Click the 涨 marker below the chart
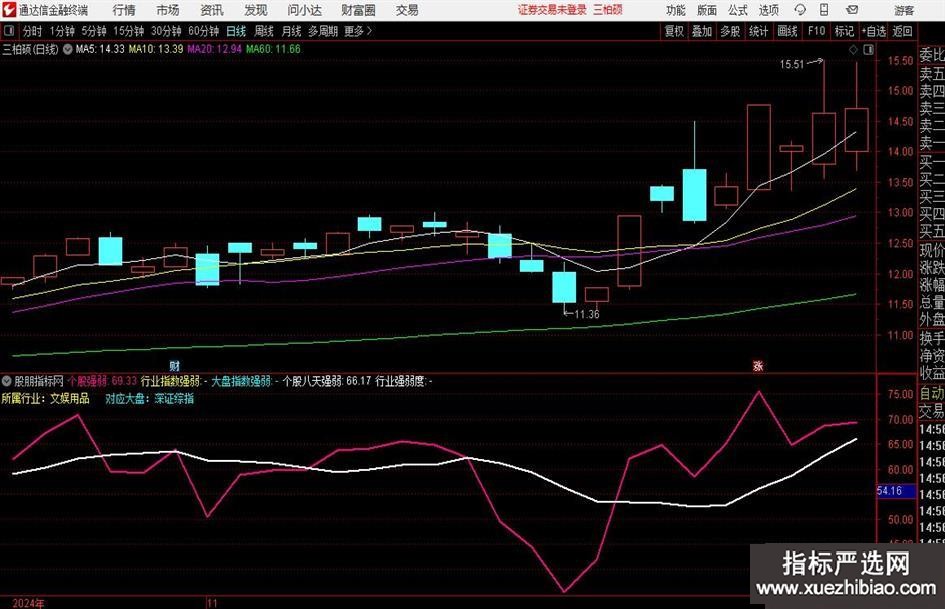 point(758,365)
